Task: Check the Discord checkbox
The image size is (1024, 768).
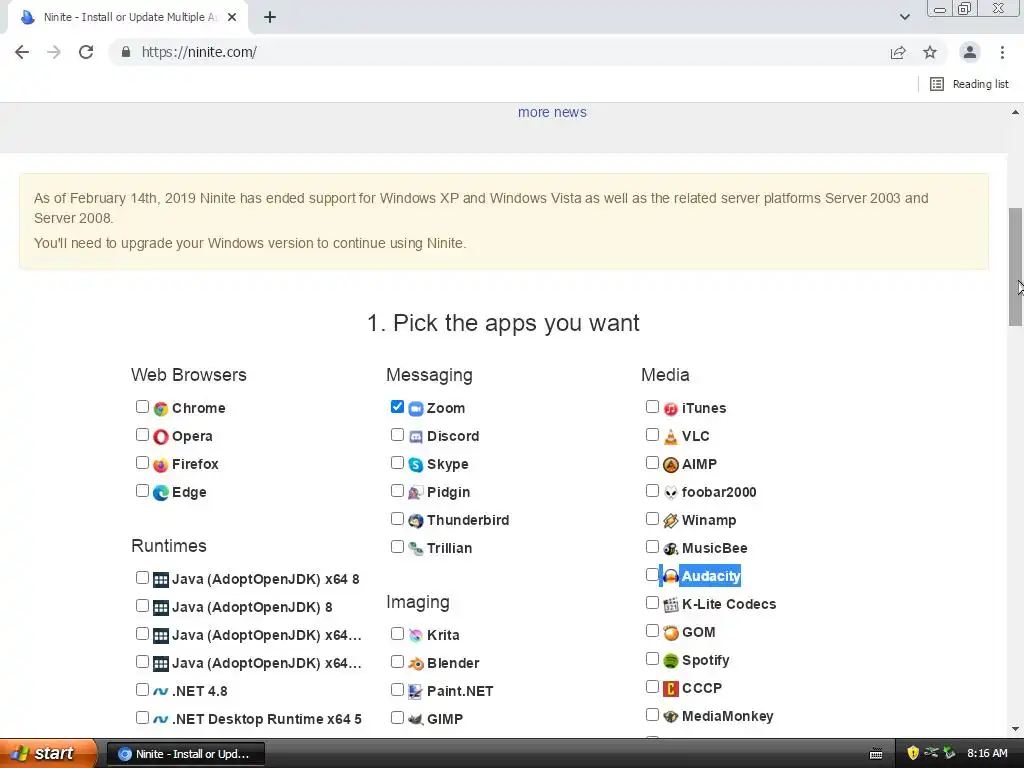Action: (397, 434)
